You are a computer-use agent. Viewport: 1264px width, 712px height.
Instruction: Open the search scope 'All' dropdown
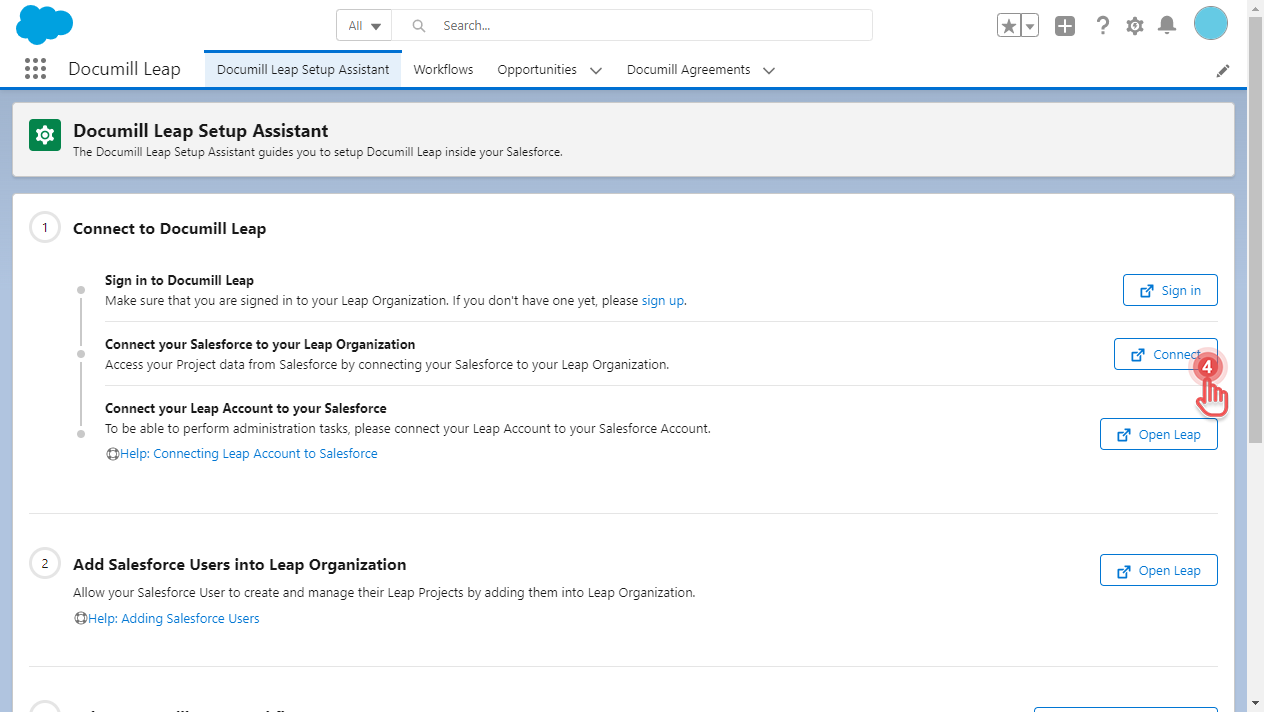click(x=364, y=26)
